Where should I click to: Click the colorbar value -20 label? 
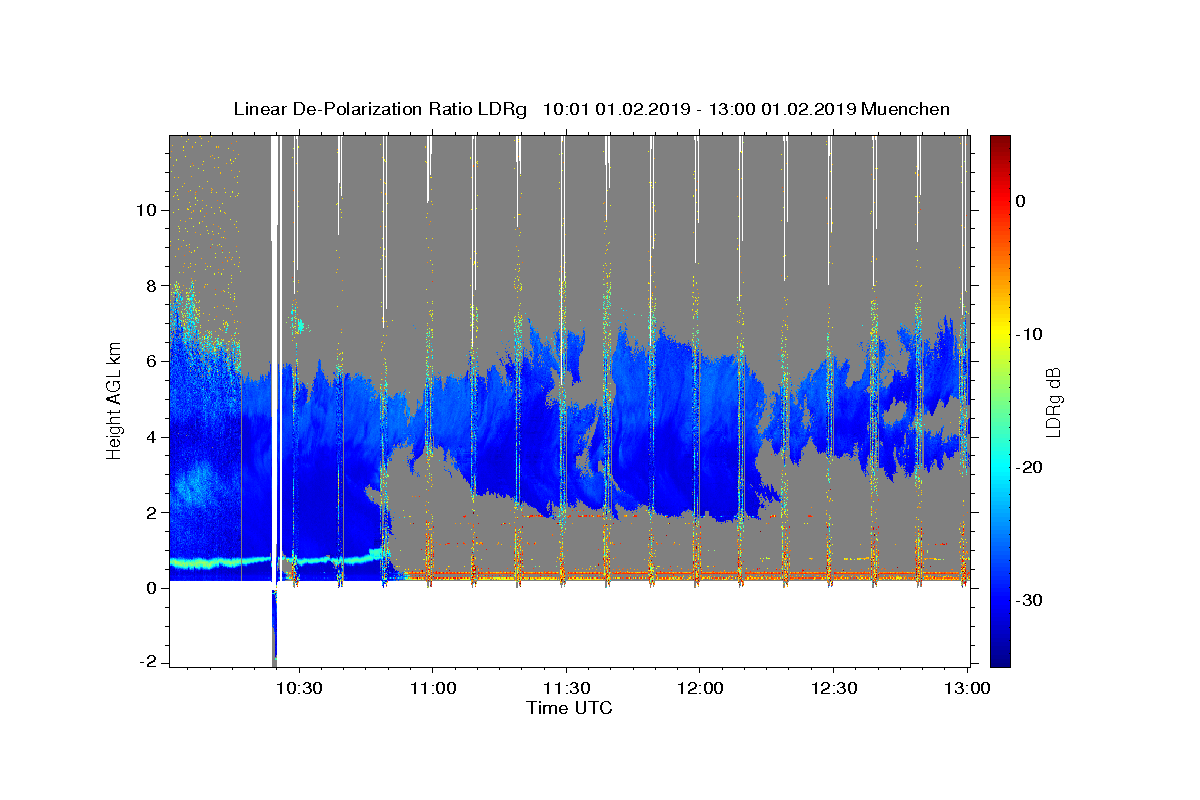(x=1029, y=467)
